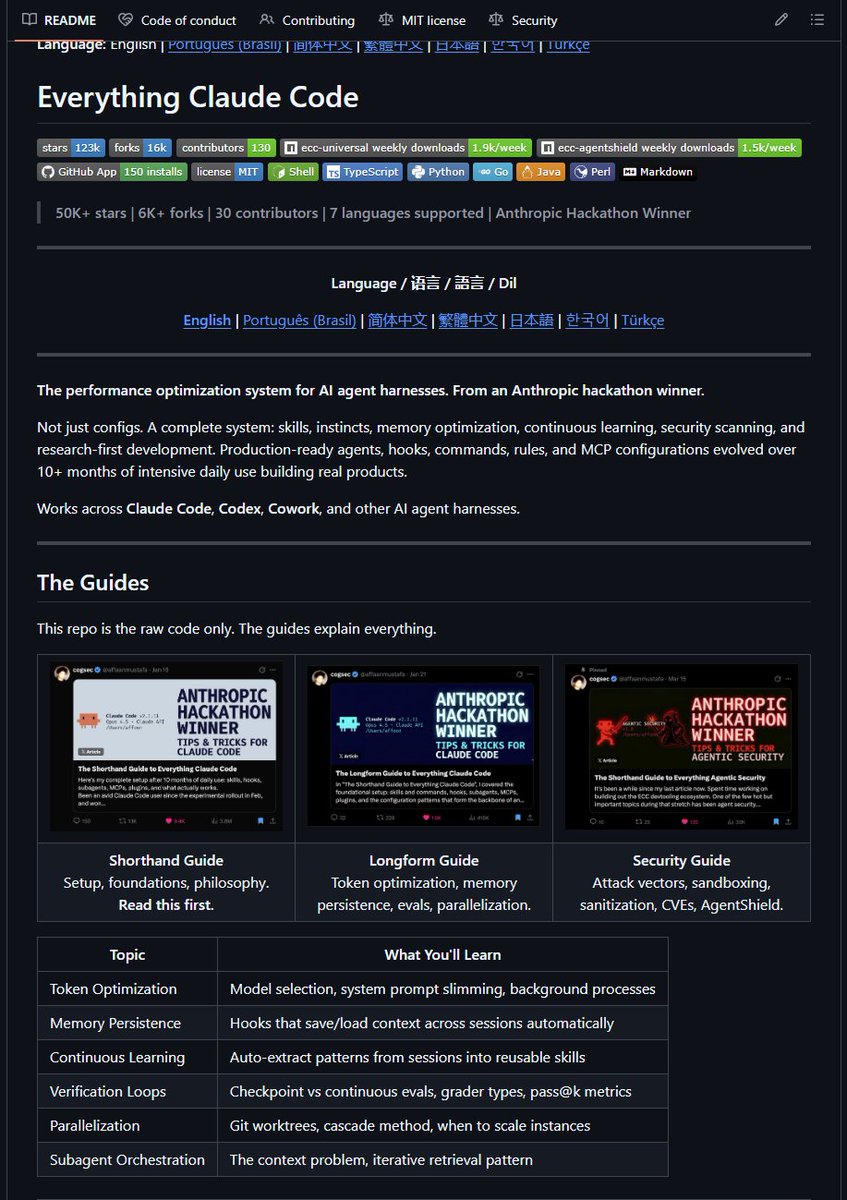
Task: Switch to Português (Brasil) in centered list
Action: tap(299, 320)
